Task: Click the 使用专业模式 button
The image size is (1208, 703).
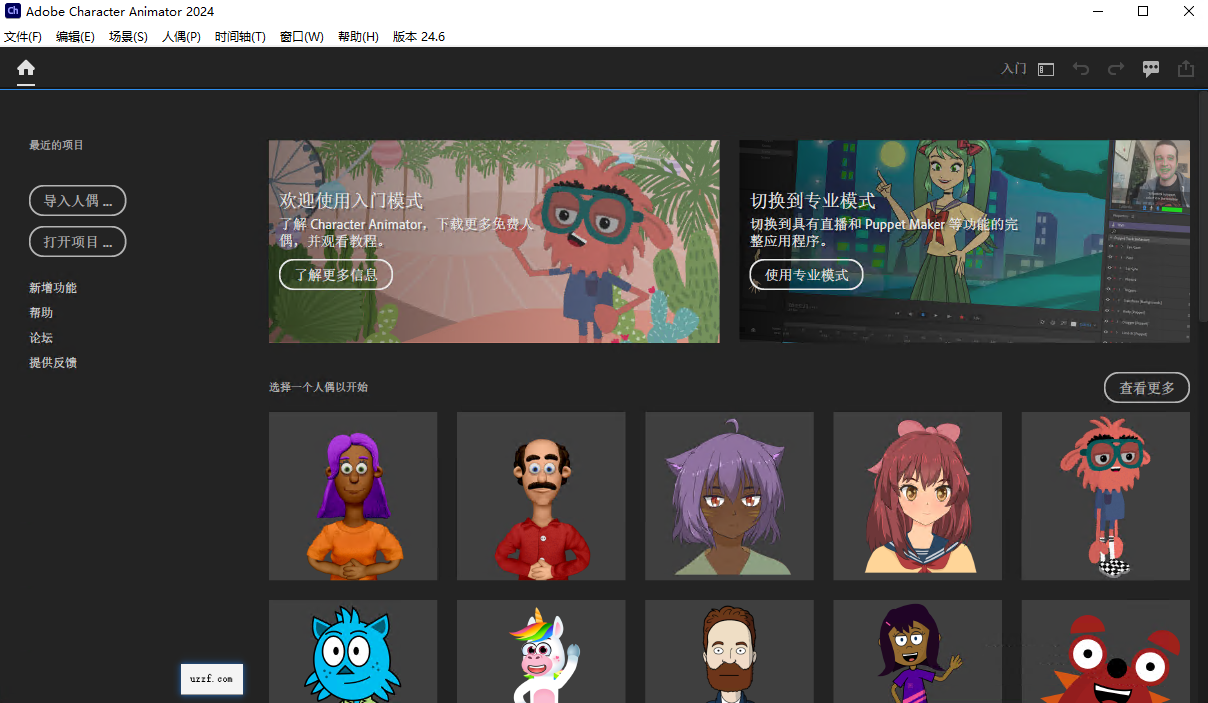Action: click(x=806, y=274)
